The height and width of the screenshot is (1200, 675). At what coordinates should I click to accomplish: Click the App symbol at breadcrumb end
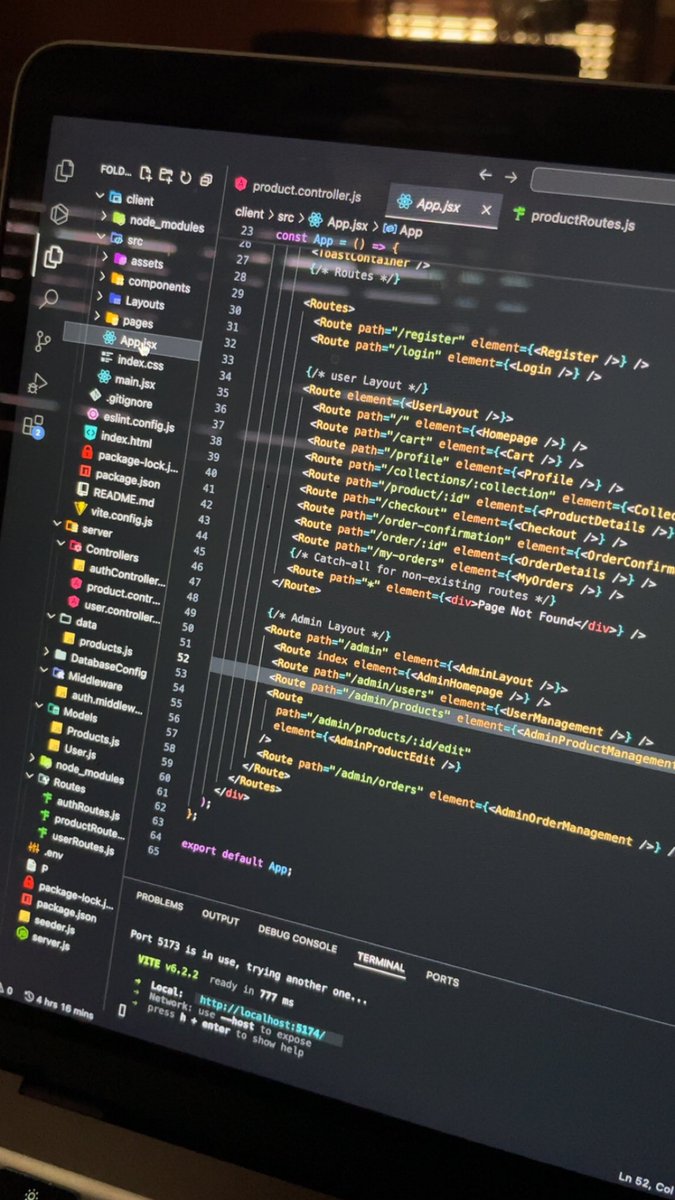[412, 229]
